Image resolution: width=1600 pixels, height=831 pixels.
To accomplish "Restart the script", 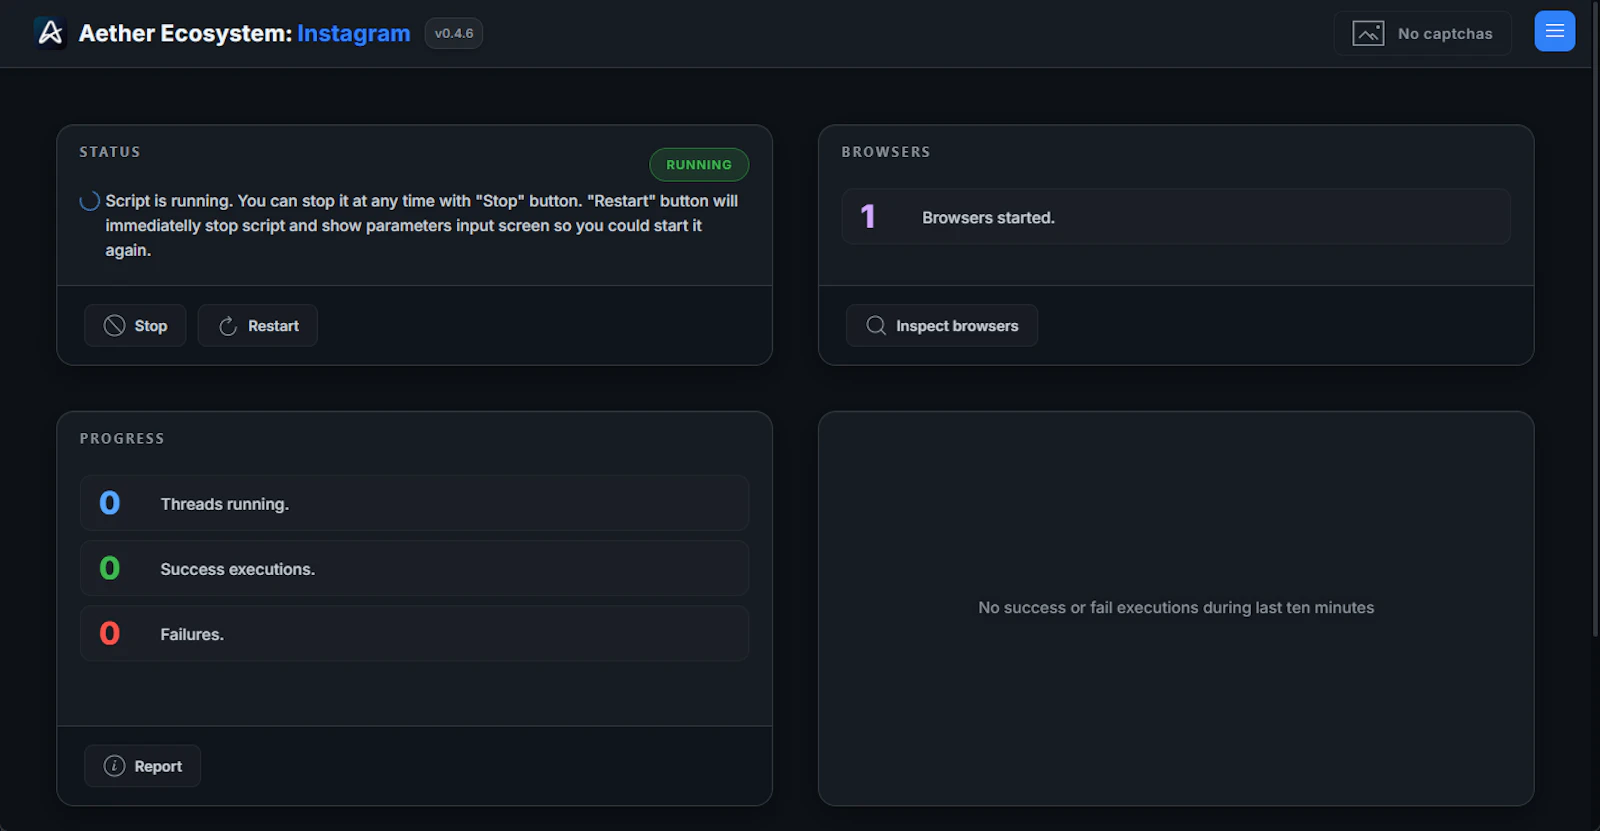I will pyautogui.click(x=257, y=325).
